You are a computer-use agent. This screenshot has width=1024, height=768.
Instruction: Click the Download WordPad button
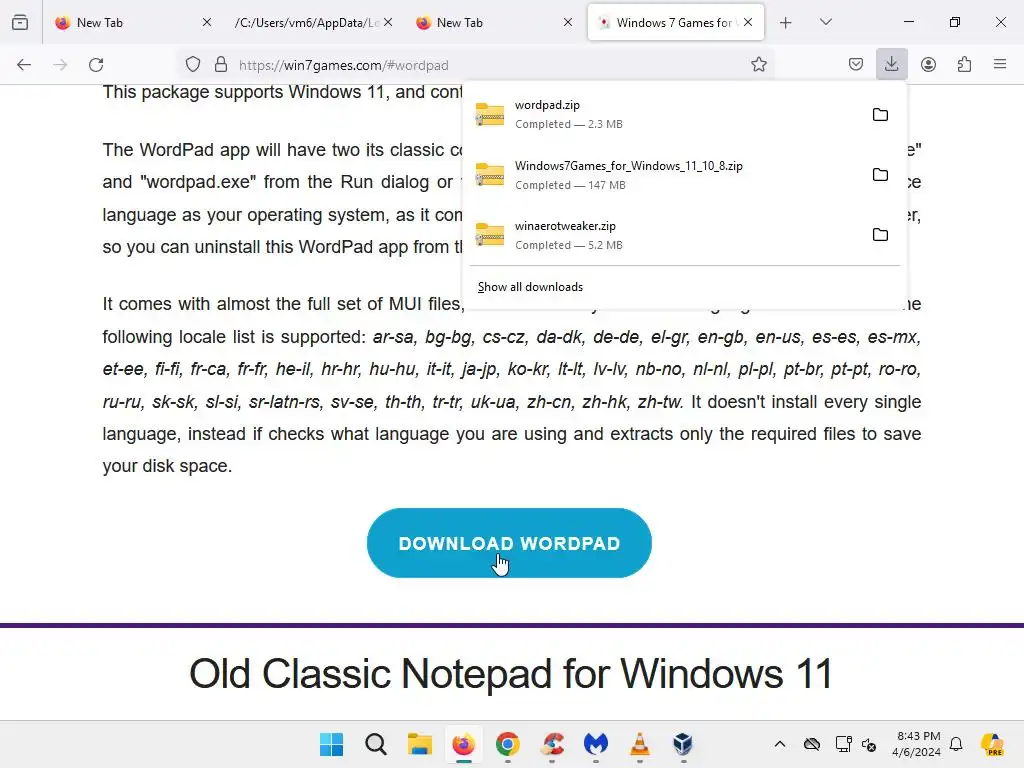point(509,543)
